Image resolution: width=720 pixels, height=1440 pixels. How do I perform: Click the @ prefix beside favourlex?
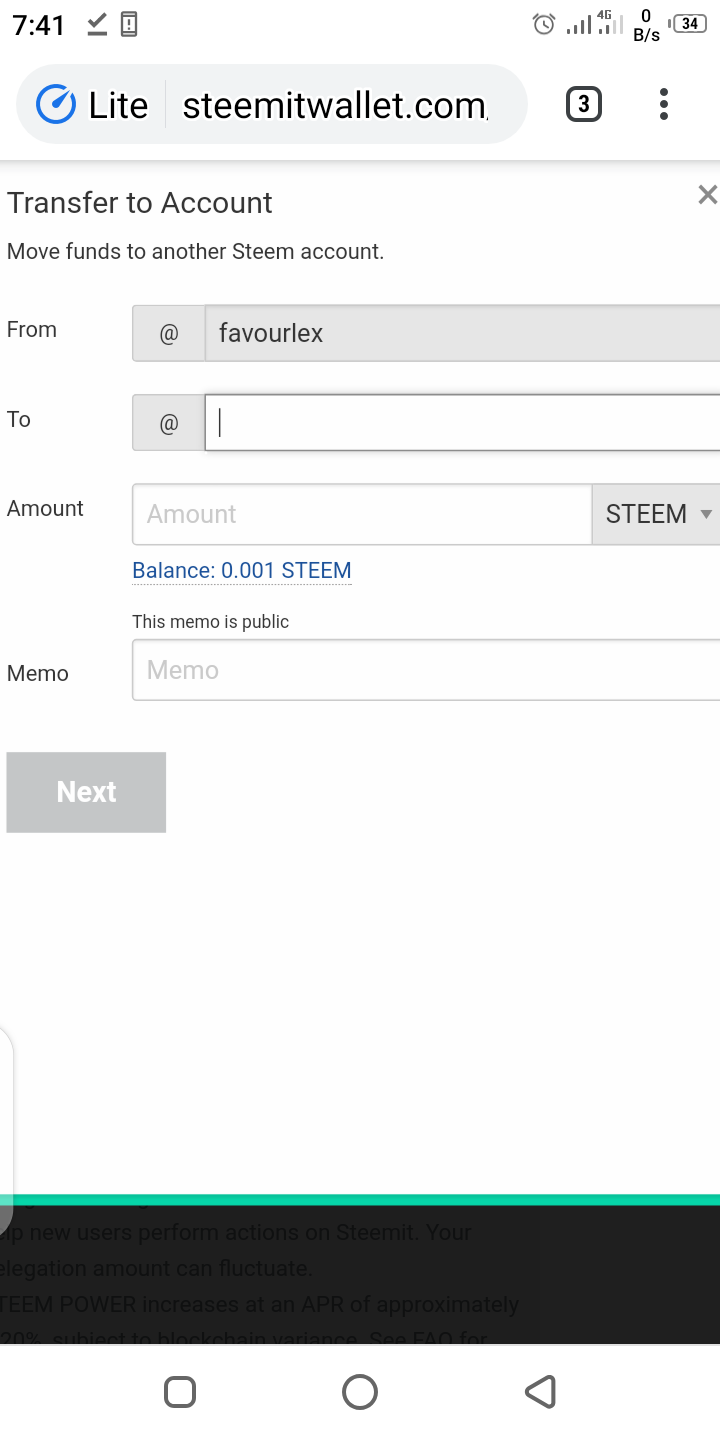(x=168, y=333)
